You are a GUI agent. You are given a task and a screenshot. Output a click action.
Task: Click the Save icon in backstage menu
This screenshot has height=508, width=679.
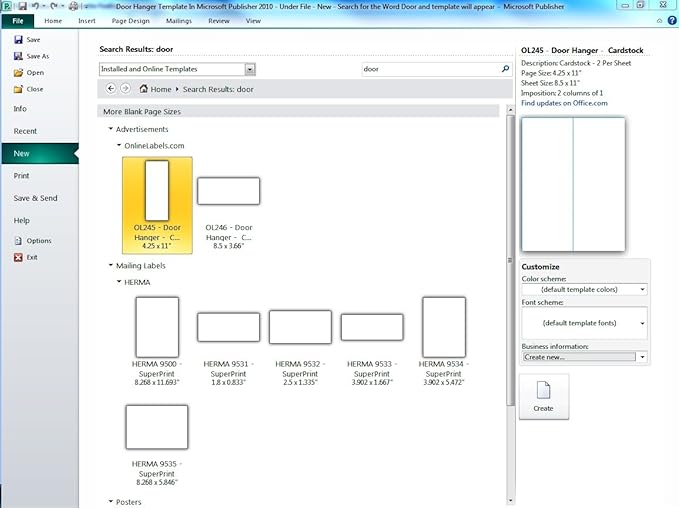pyautogui.click(x=19, y=40)
